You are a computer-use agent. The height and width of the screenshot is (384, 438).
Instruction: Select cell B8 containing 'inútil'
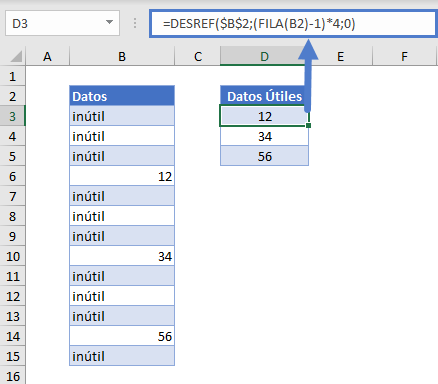point(122,216)
